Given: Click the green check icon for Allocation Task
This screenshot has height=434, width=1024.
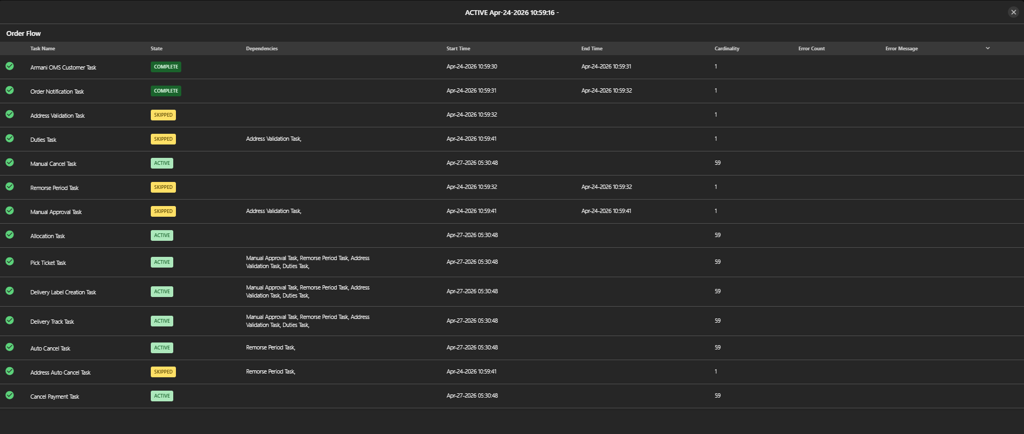Looking at the screenshot, I should 10,235.
